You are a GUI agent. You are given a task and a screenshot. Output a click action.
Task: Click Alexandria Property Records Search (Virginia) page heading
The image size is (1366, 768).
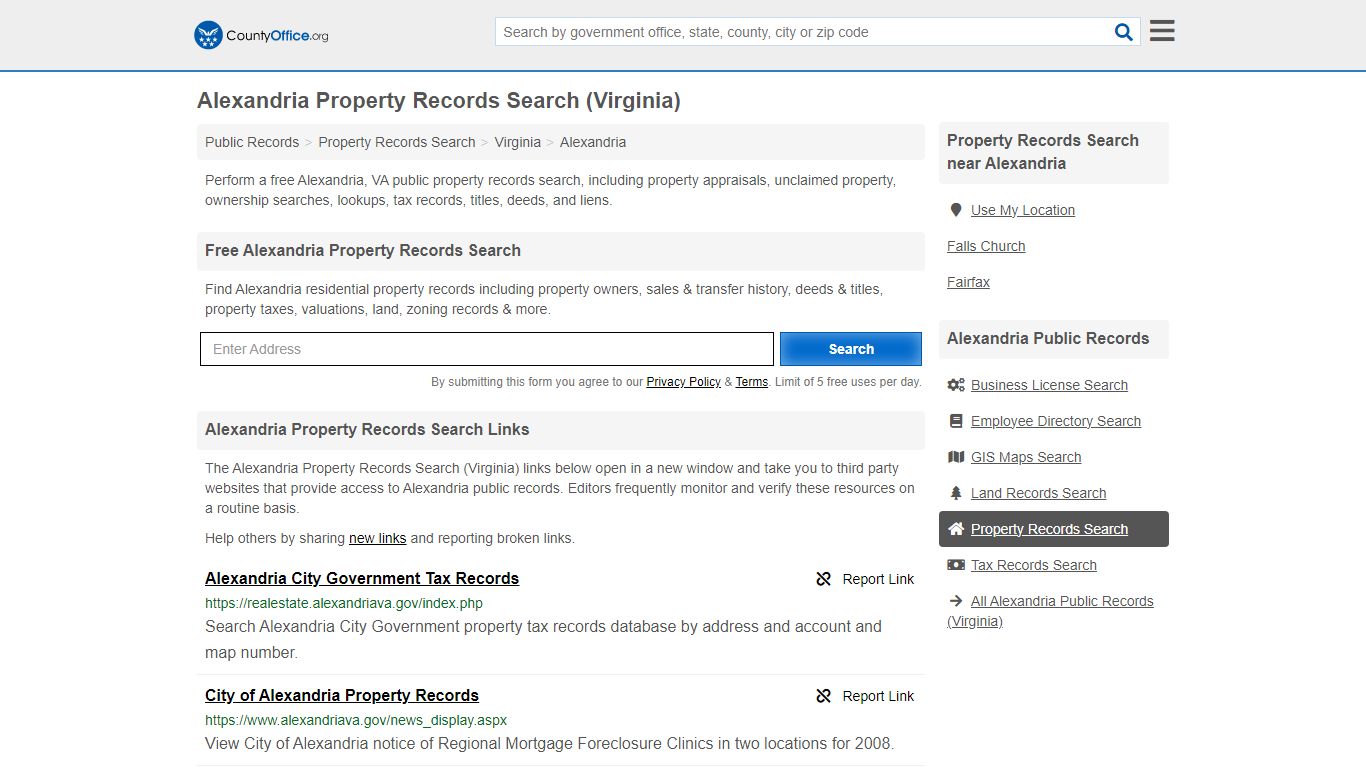439,100
